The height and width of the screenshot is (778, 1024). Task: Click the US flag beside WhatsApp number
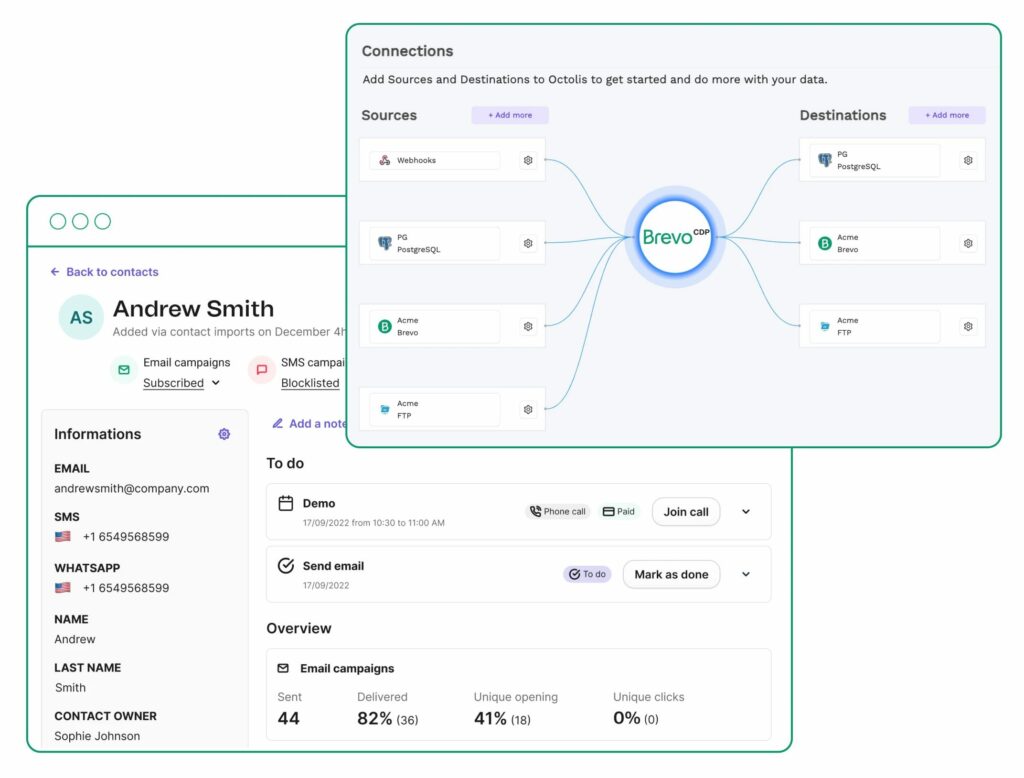point(63,587)
